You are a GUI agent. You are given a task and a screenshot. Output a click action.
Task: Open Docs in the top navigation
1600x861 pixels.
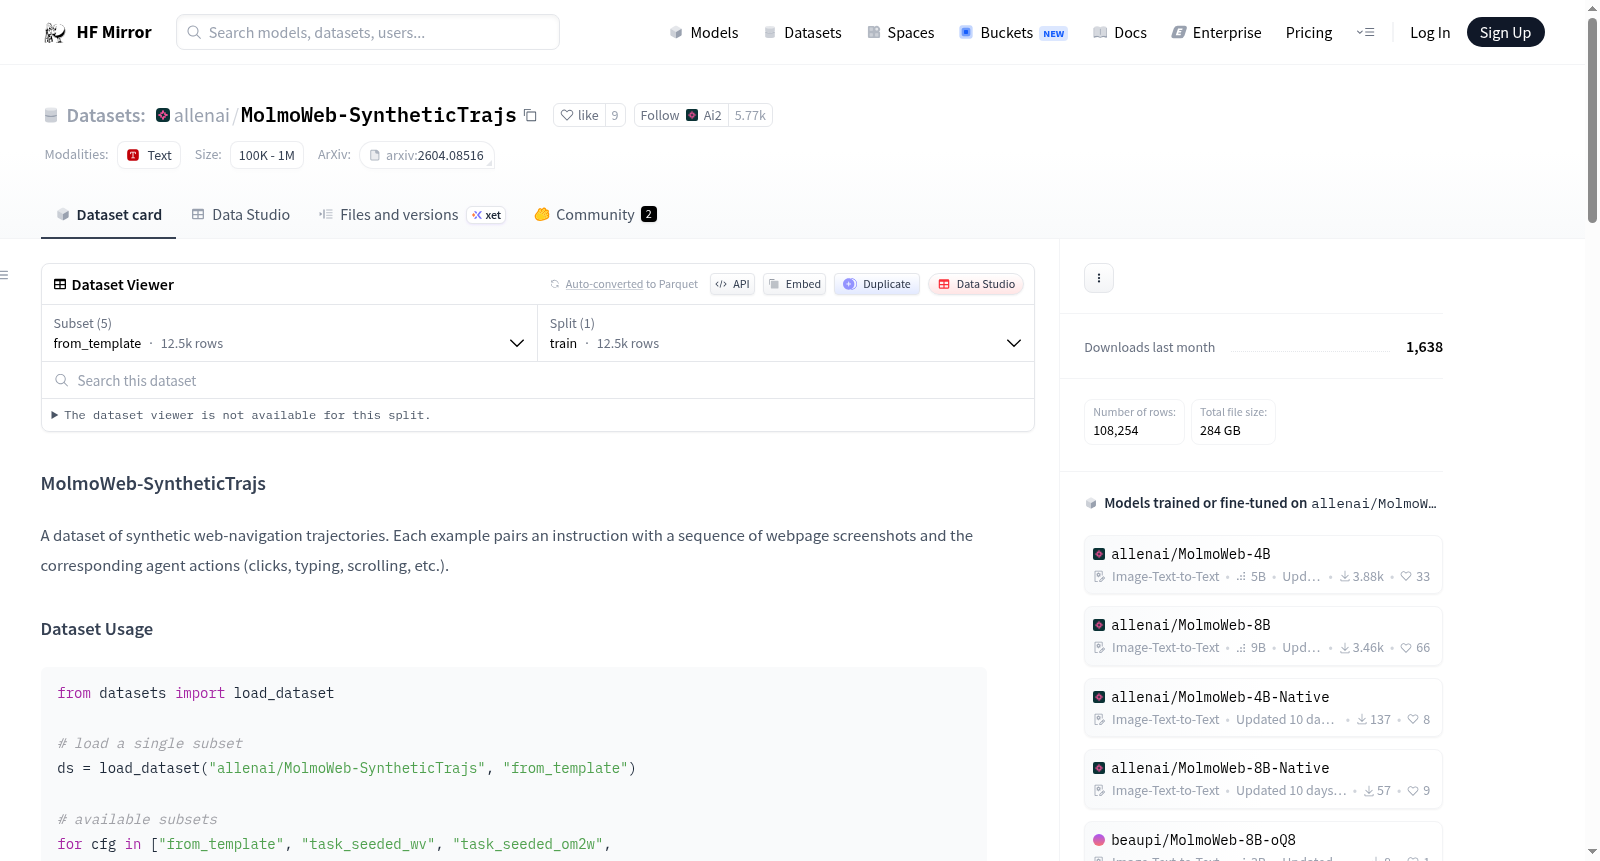pyautogui.click(x=1120, y=32)
